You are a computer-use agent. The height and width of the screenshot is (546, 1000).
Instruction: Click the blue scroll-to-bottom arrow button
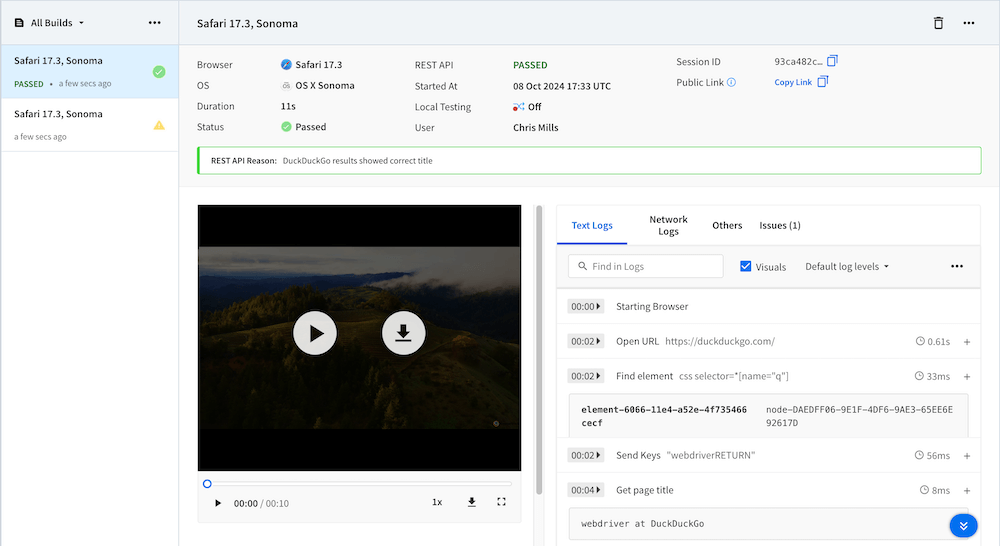[963, 526]
